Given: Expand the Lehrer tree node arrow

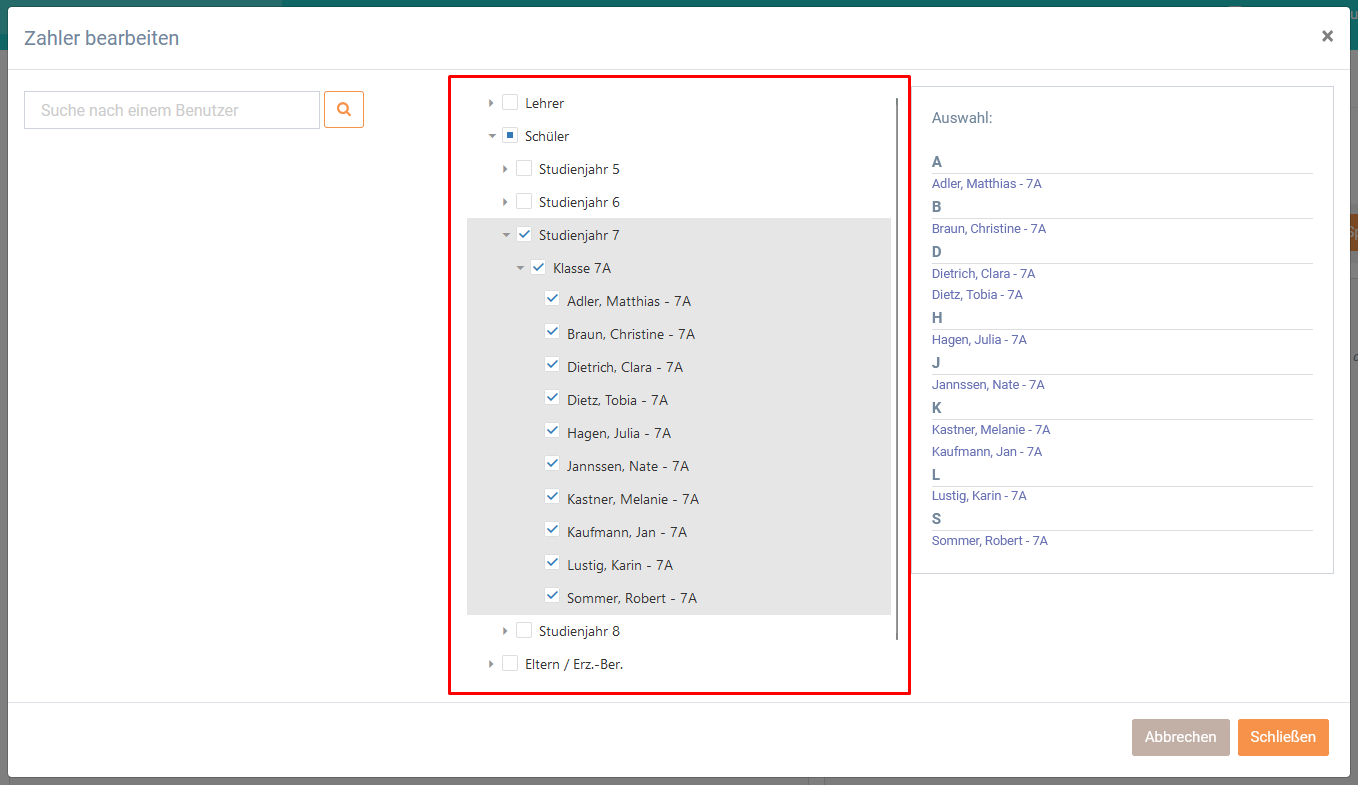Looking at the screenshot, I should click(x=491, y=103).
